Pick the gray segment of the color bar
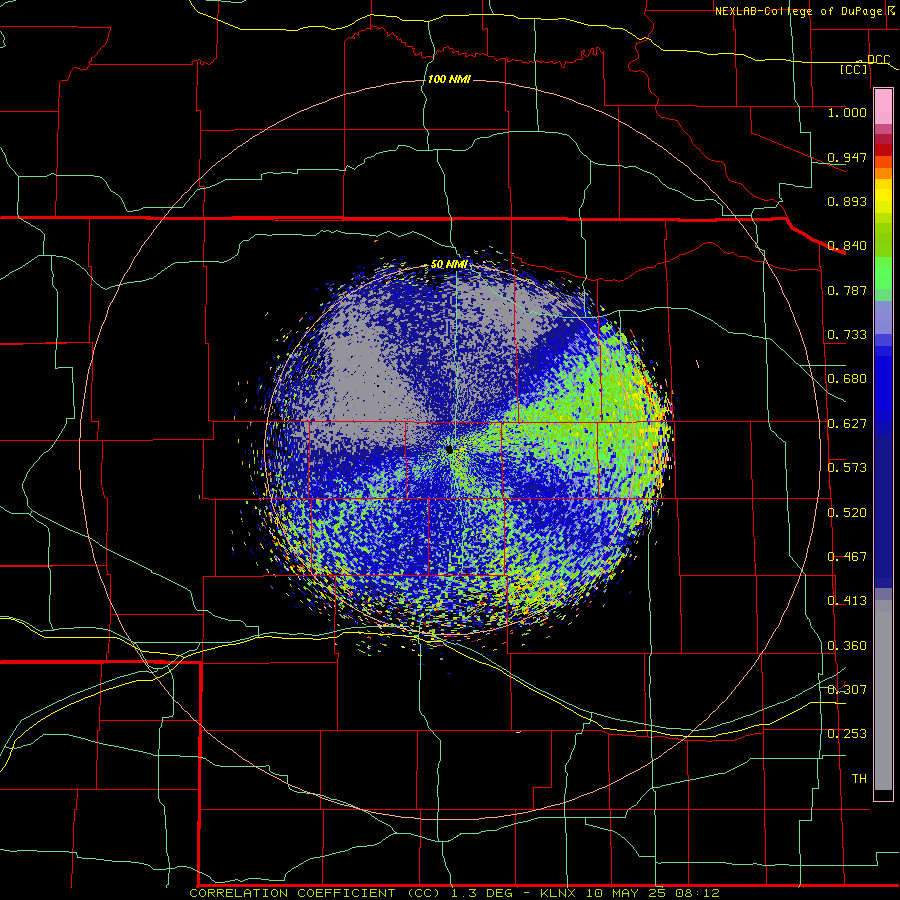 pos(883,695)
